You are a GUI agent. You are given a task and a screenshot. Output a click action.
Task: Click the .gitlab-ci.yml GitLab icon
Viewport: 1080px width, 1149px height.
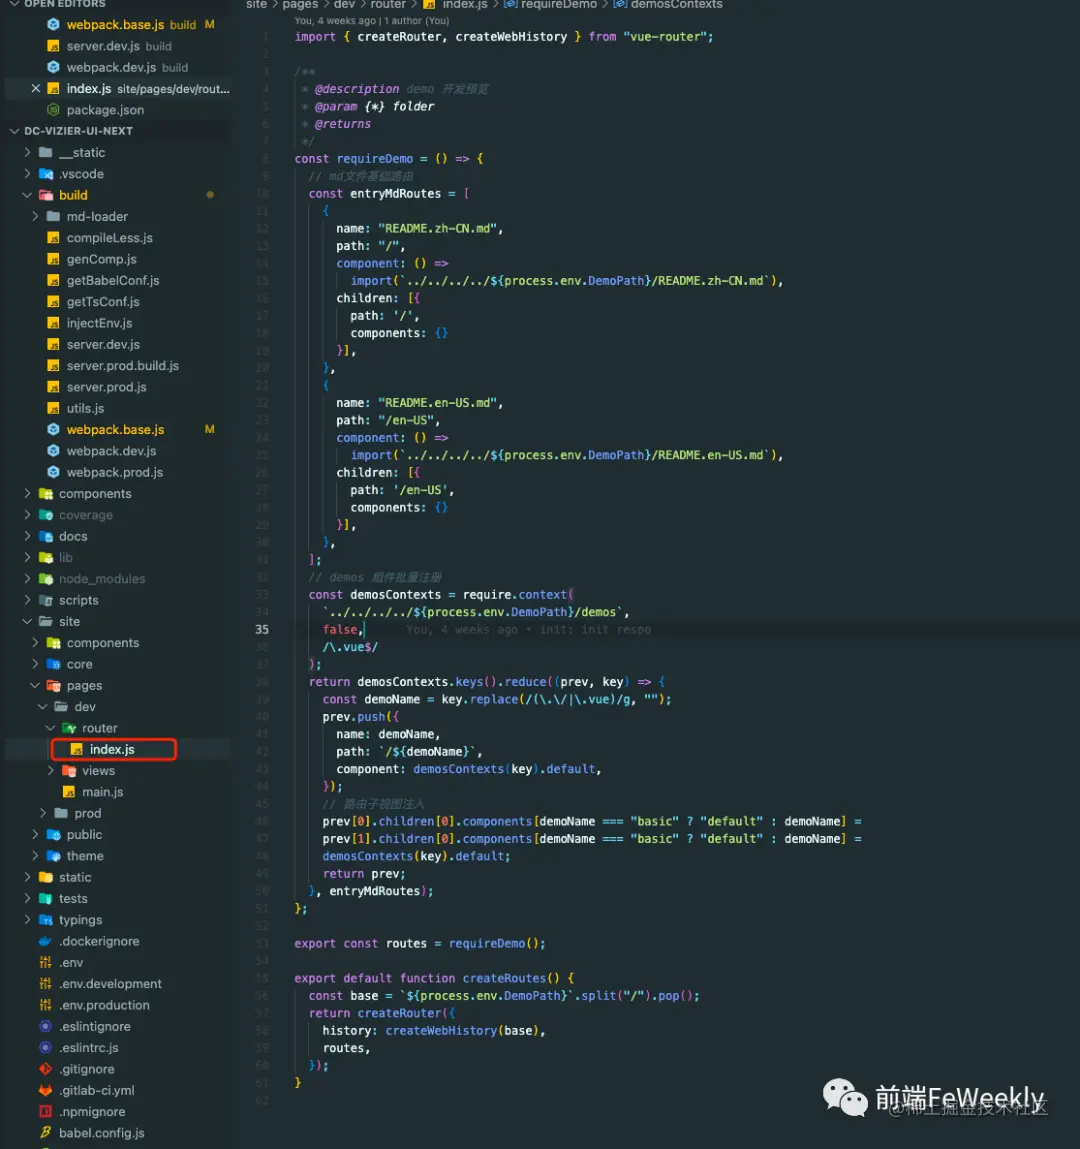click(45, 1090)
